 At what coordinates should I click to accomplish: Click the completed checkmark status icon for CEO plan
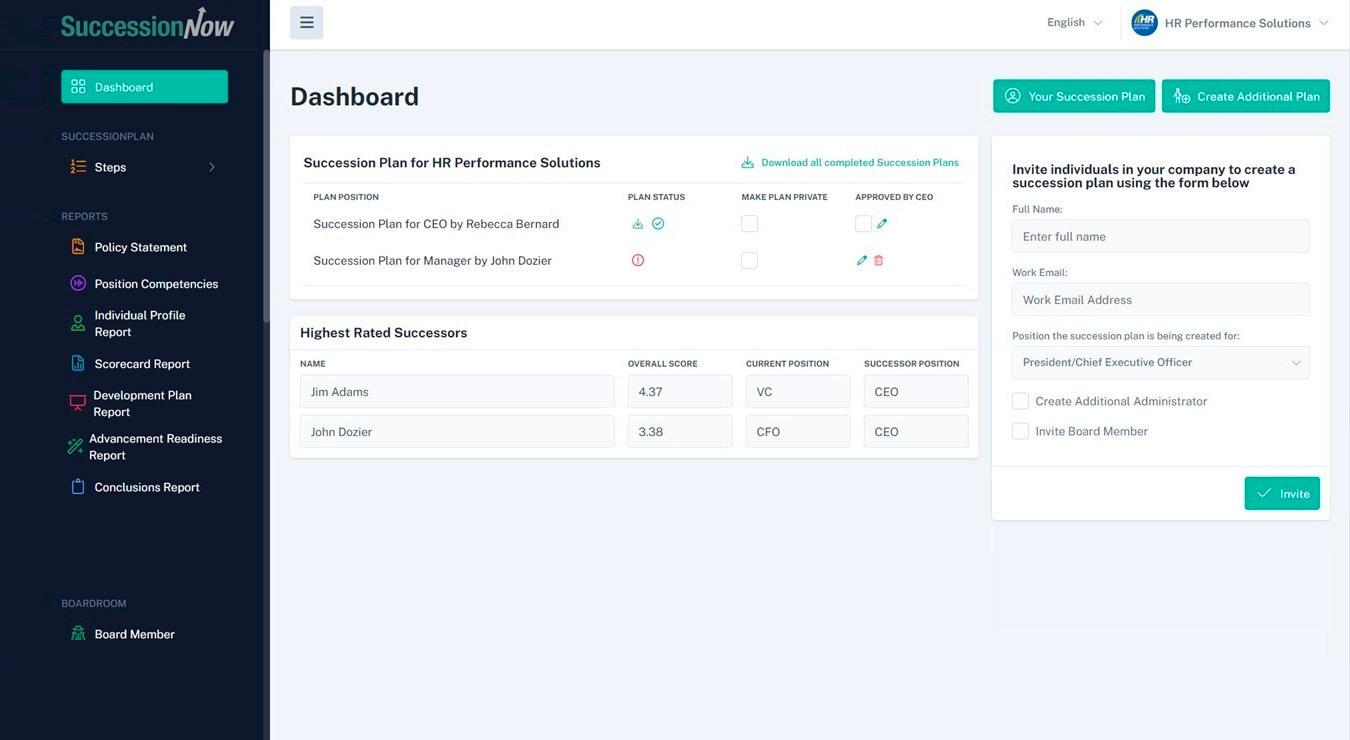click(x=658, y=224)
